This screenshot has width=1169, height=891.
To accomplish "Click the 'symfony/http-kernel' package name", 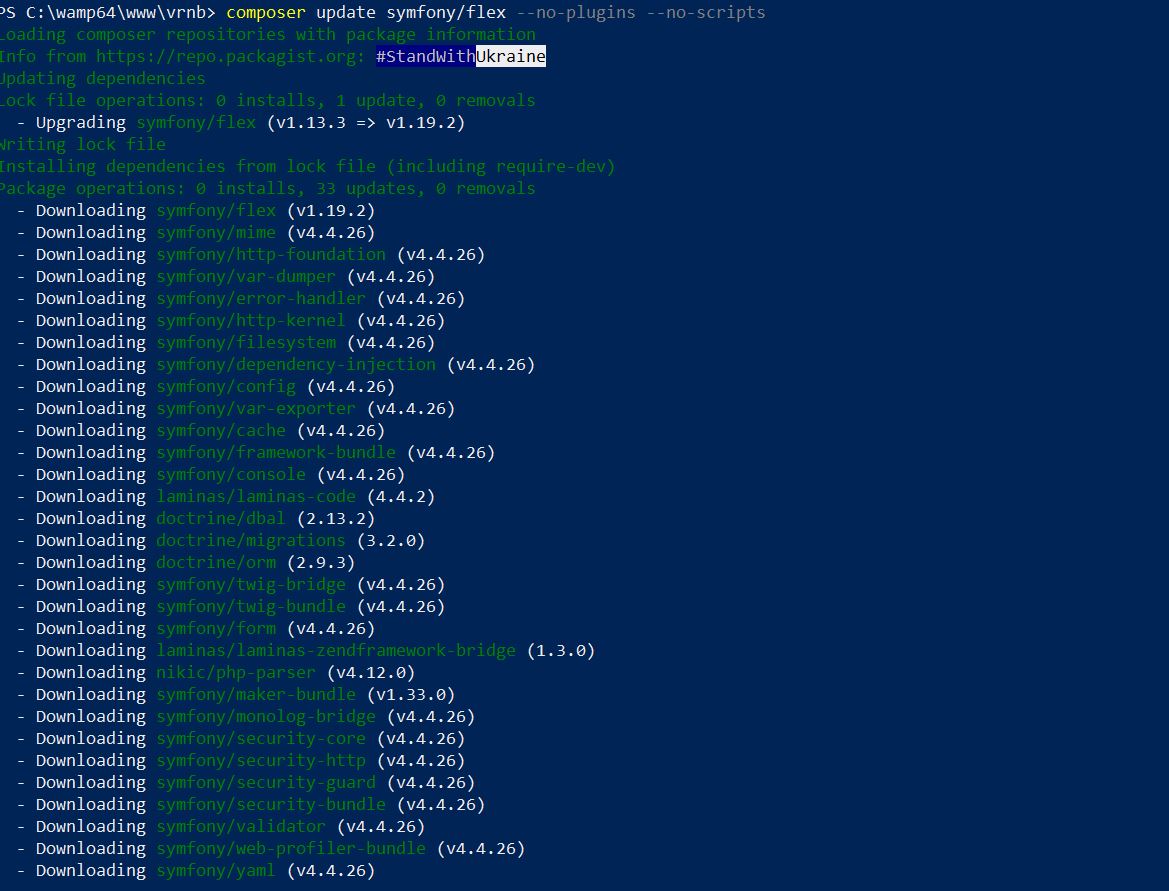I will (251, 321).
